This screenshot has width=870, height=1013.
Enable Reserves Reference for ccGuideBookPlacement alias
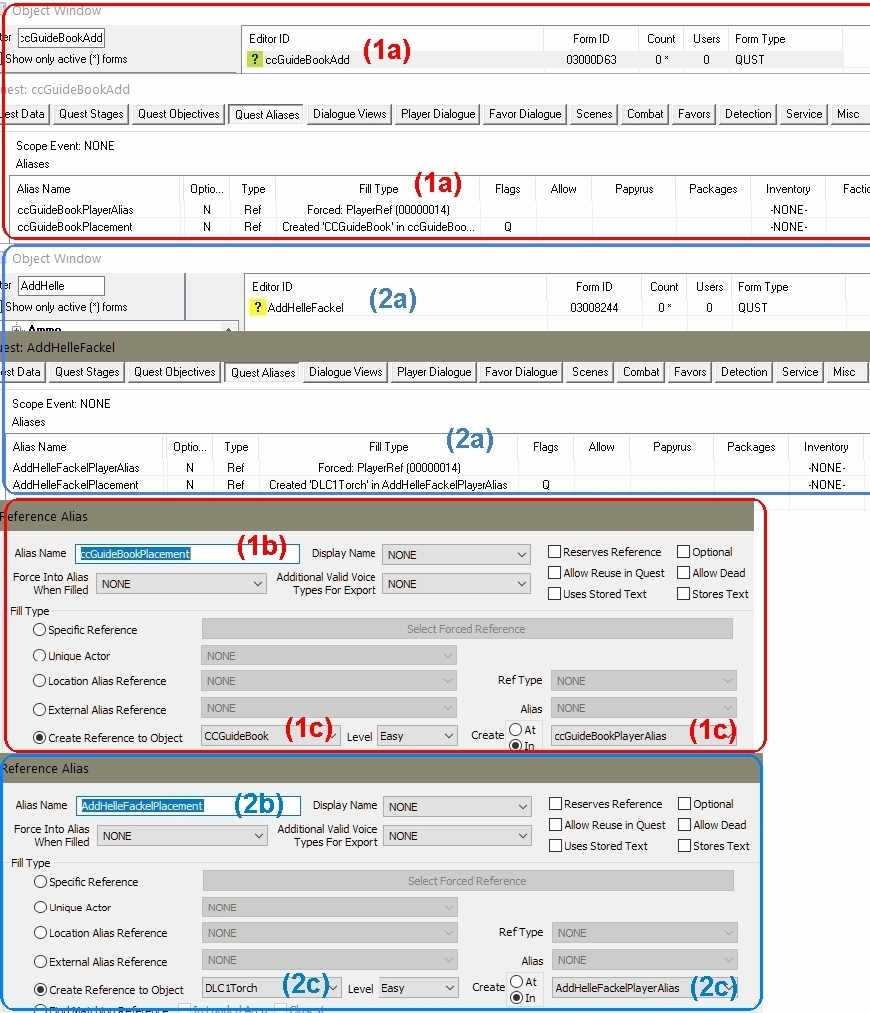click(x=555, y=552)
